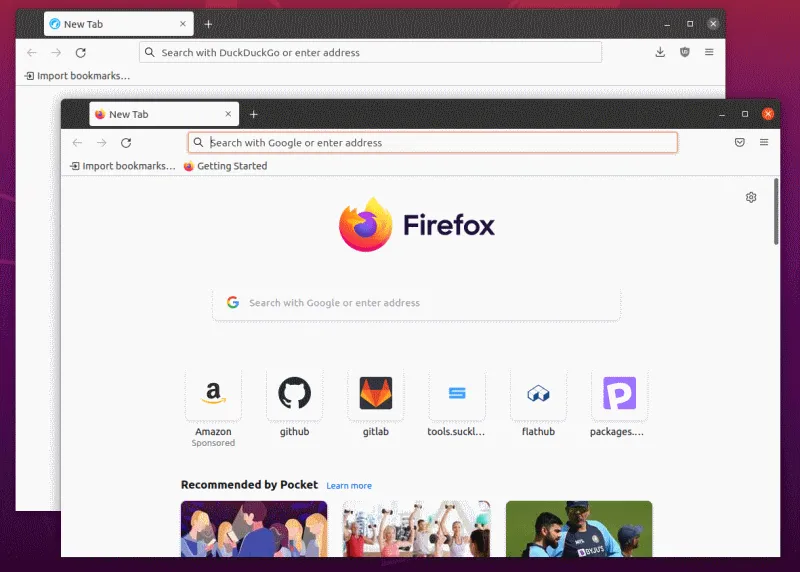This screenshot has width=800, height=572.
Task: Click Google G icon in page search box
Action: pyautogui.click(x=233, y=303)
